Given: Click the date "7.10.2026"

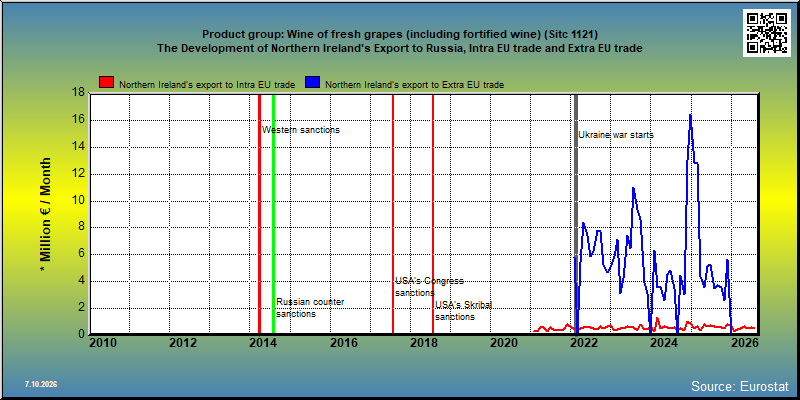Looking at the screenshot, I should pyautogui.click(x=41, y=384).
